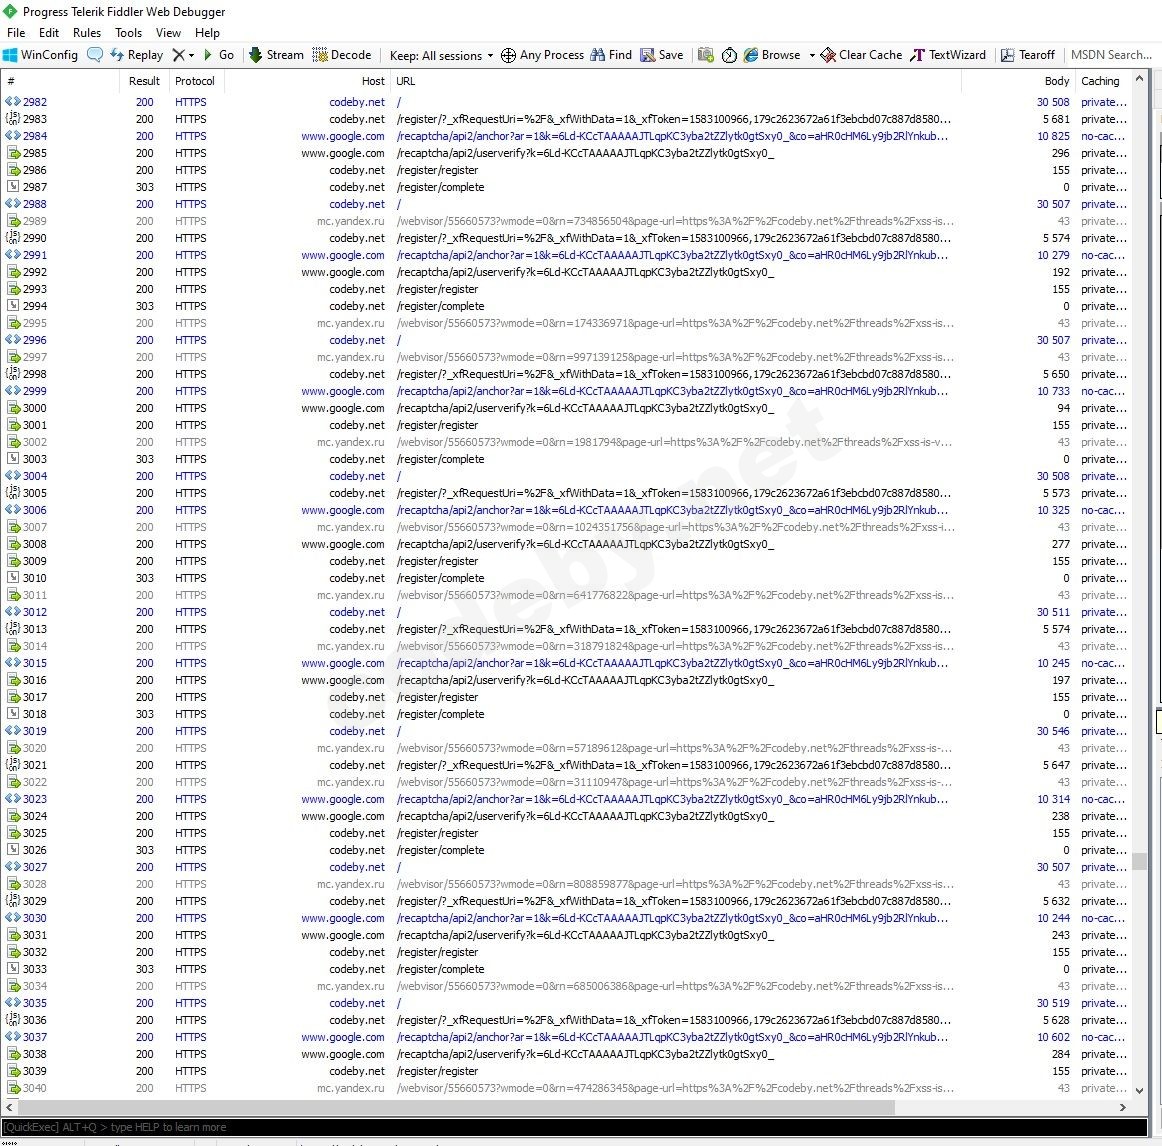The height and width of the screenshot is (1146, 1162).
Task: Click body size 10 602 of session 3037
Action: click(1053, 1037)
